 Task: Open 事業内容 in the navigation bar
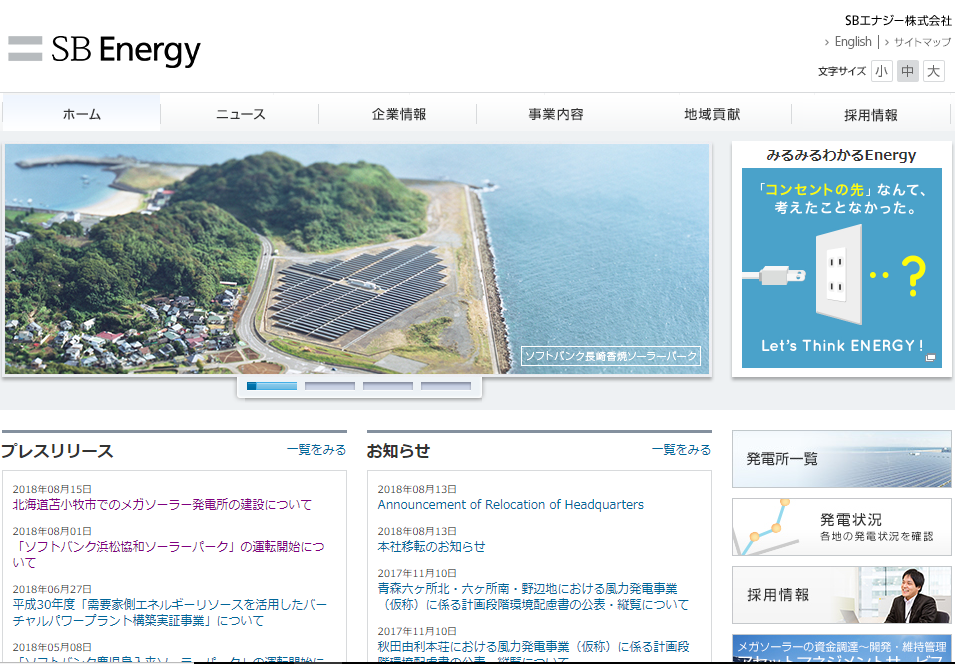[555, 114]
